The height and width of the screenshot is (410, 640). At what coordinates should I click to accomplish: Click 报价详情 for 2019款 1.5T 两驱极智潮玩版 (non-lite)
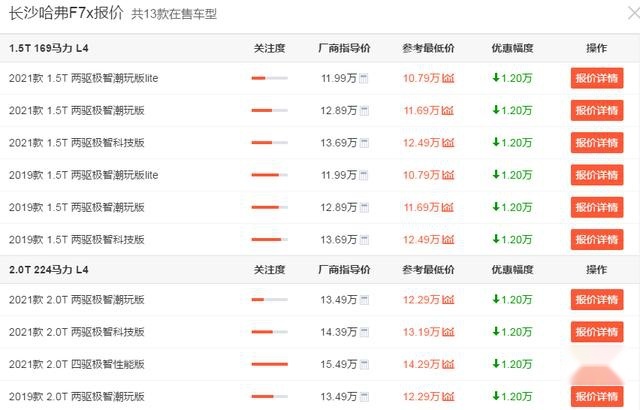click(x=597, y=207)
